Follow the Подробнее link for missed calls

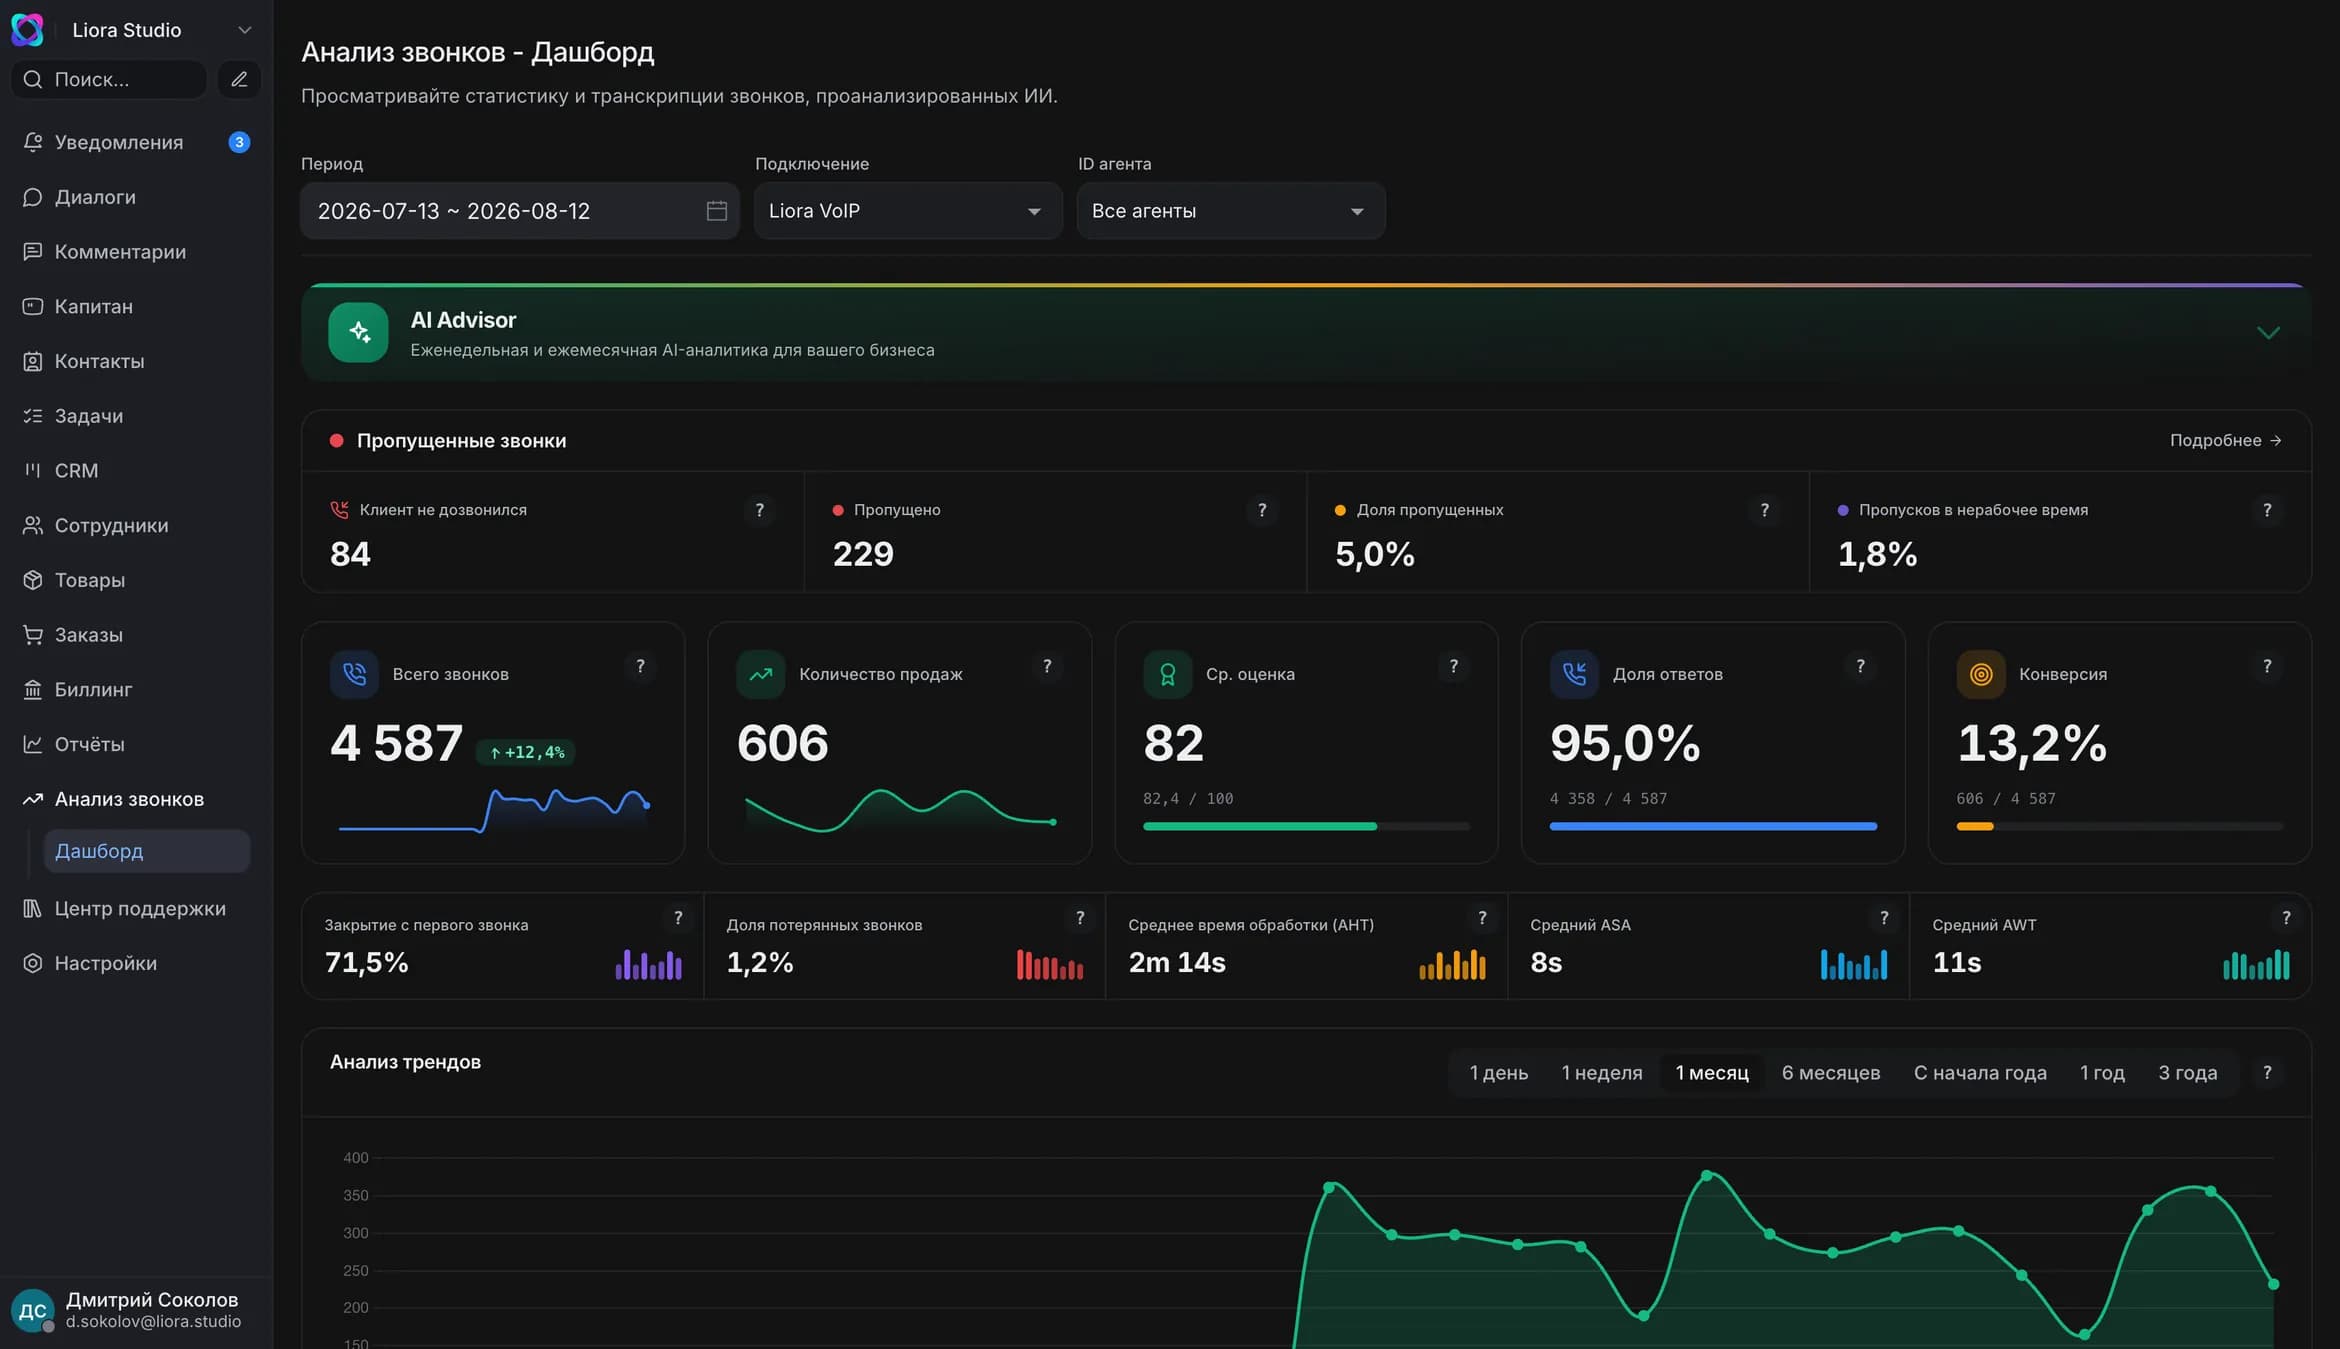pyautogui.click(x=2225, y=440)
